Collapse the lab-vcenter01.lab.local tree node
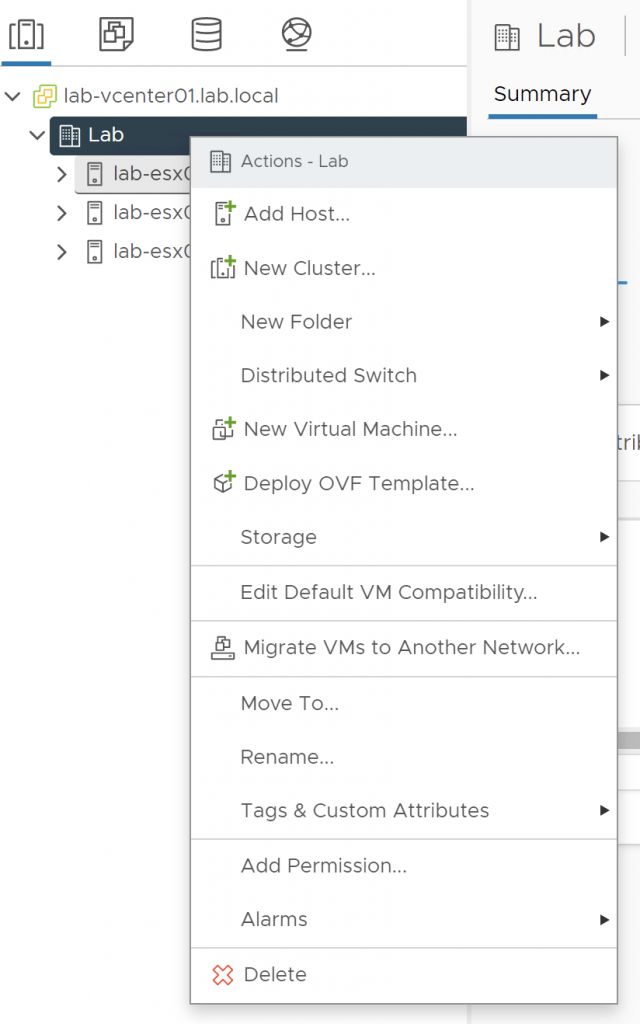This screenshot has width=640, height=1024. (12, 97)
